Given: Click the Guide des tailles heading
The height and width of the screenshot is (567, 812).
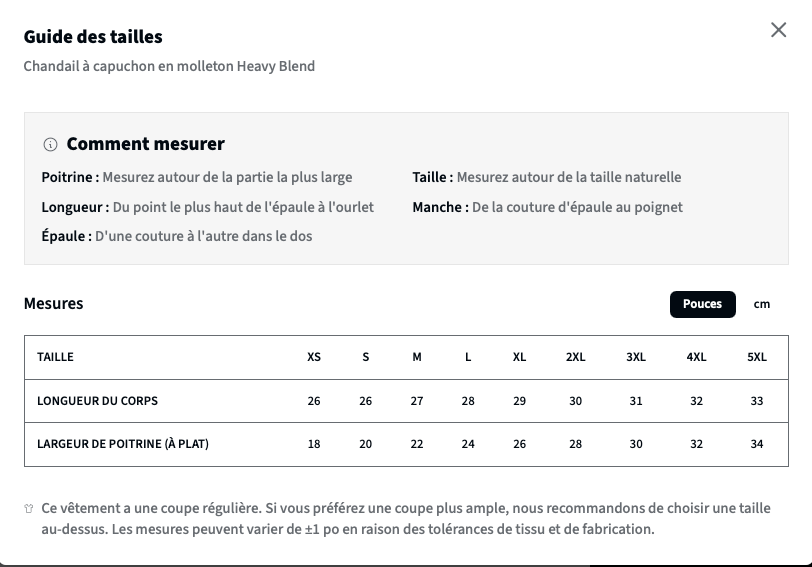Looking at the screenshot, I should (93, 37).
